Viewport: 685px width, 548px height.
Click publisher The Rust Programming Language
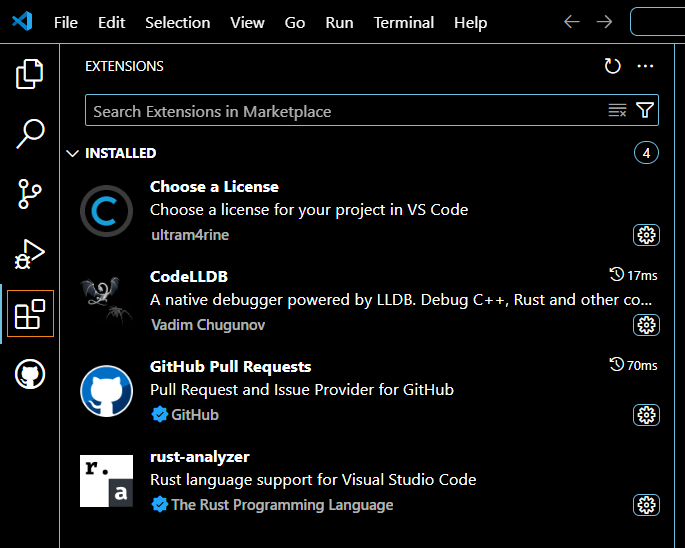click(282, 505)
